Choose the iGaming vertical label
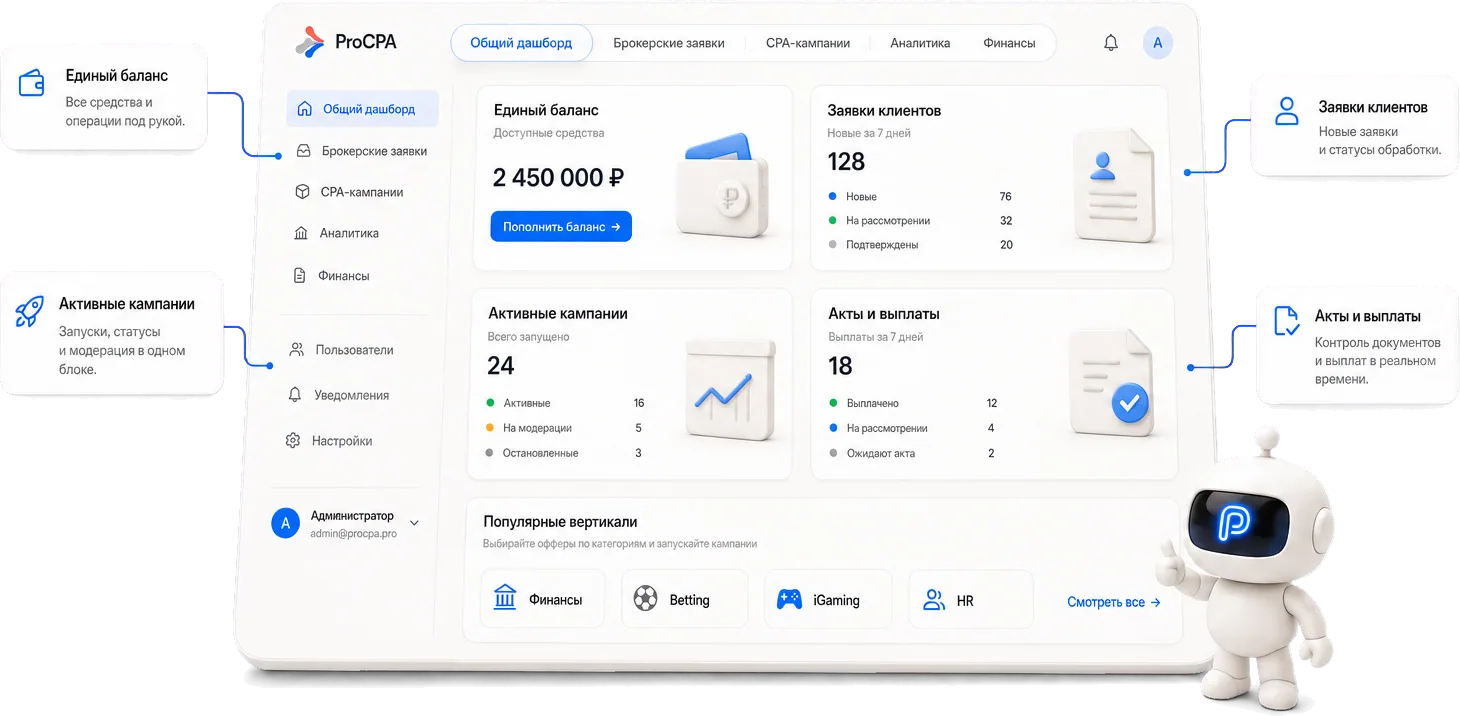 (836, 600)
